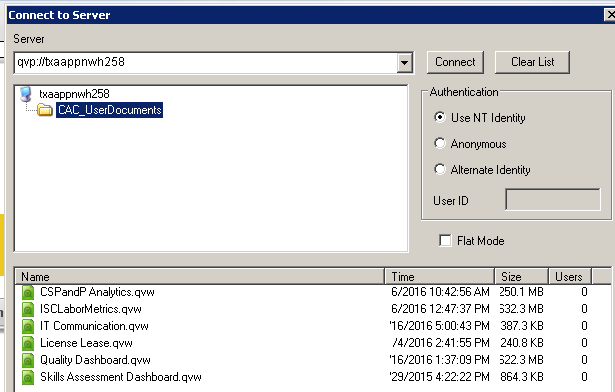Click the IT Communication.qvw file icon
The height and width of the screenshot is (392, 615).
[28, 326]
